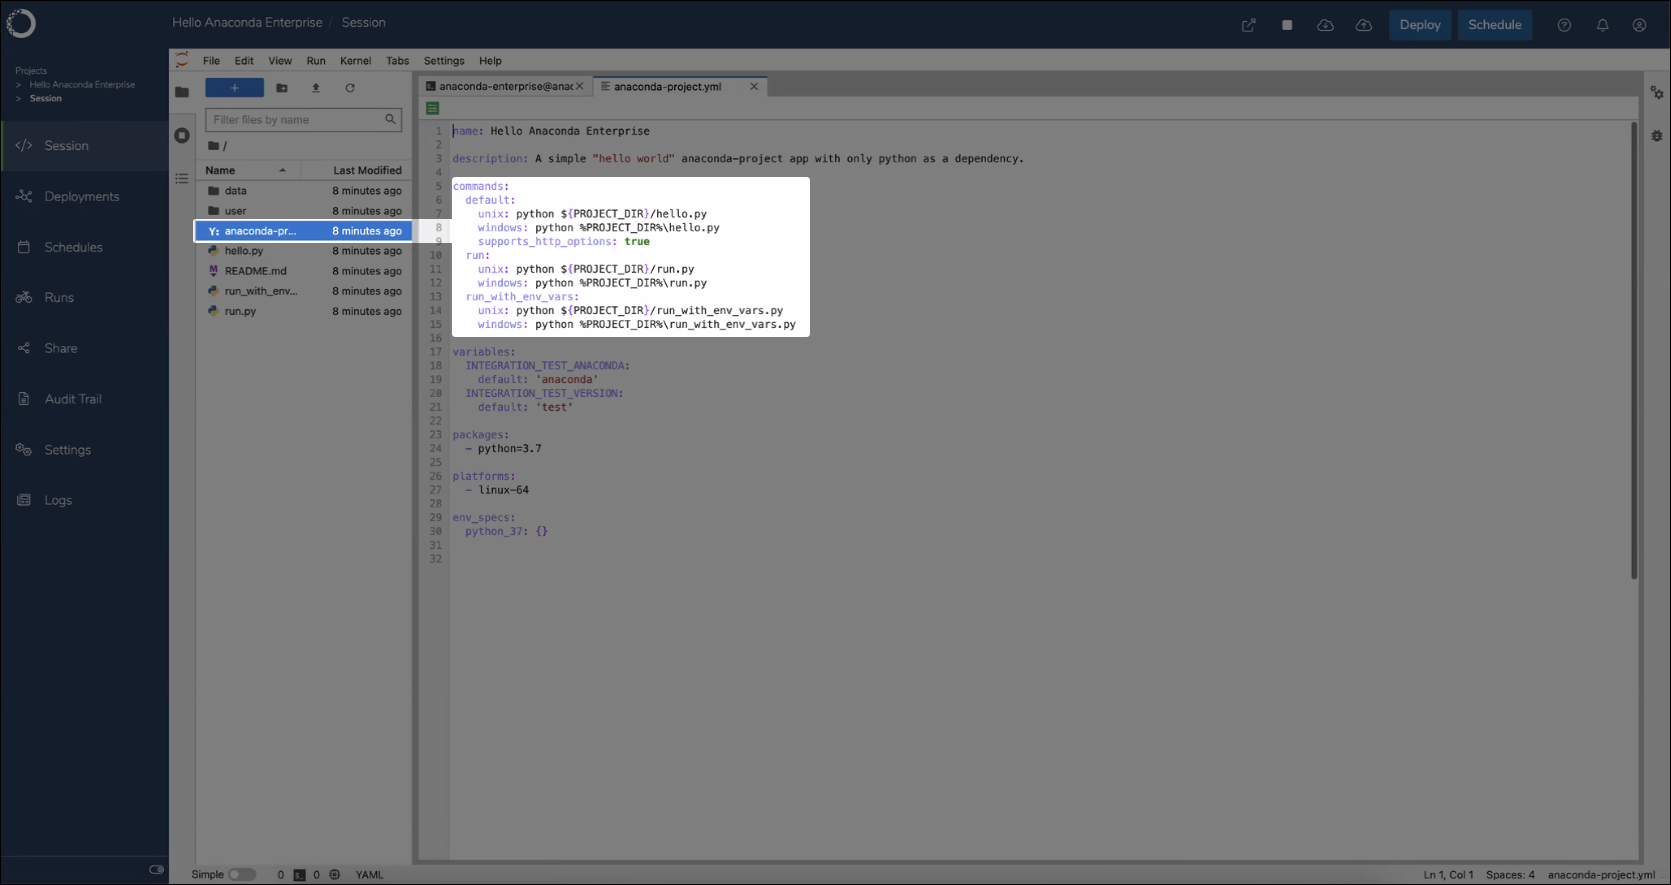
Task: Toggle the Simple interface mode switch
Action: coord(241,874)
